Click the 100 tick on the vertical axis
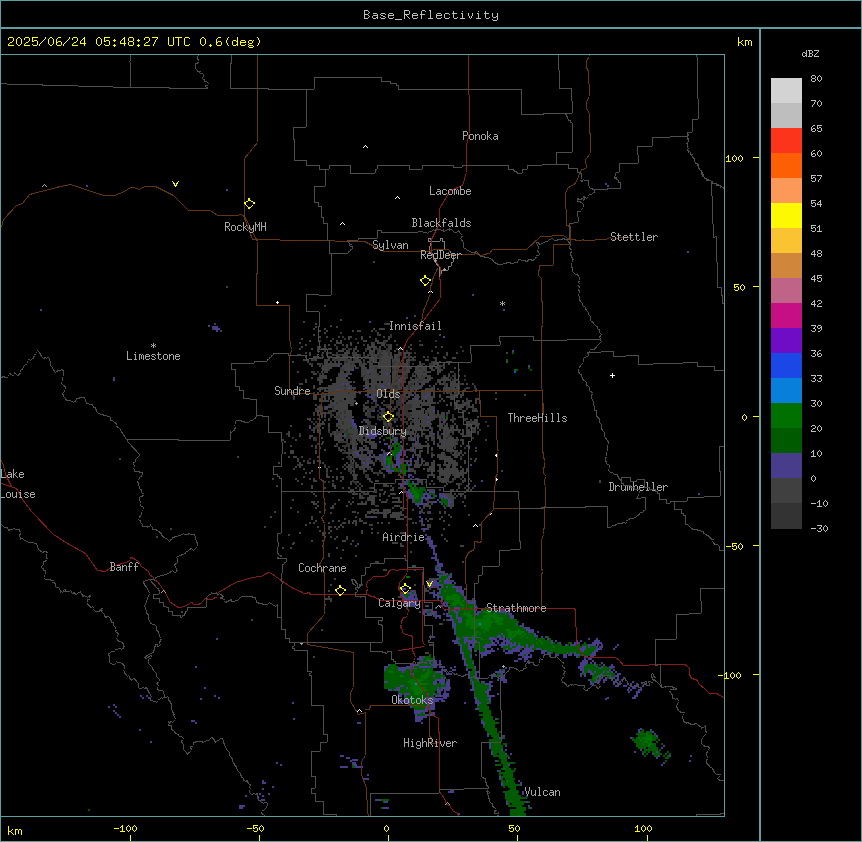The width and height of the screenshot is (862, 842). coord(734,158)
